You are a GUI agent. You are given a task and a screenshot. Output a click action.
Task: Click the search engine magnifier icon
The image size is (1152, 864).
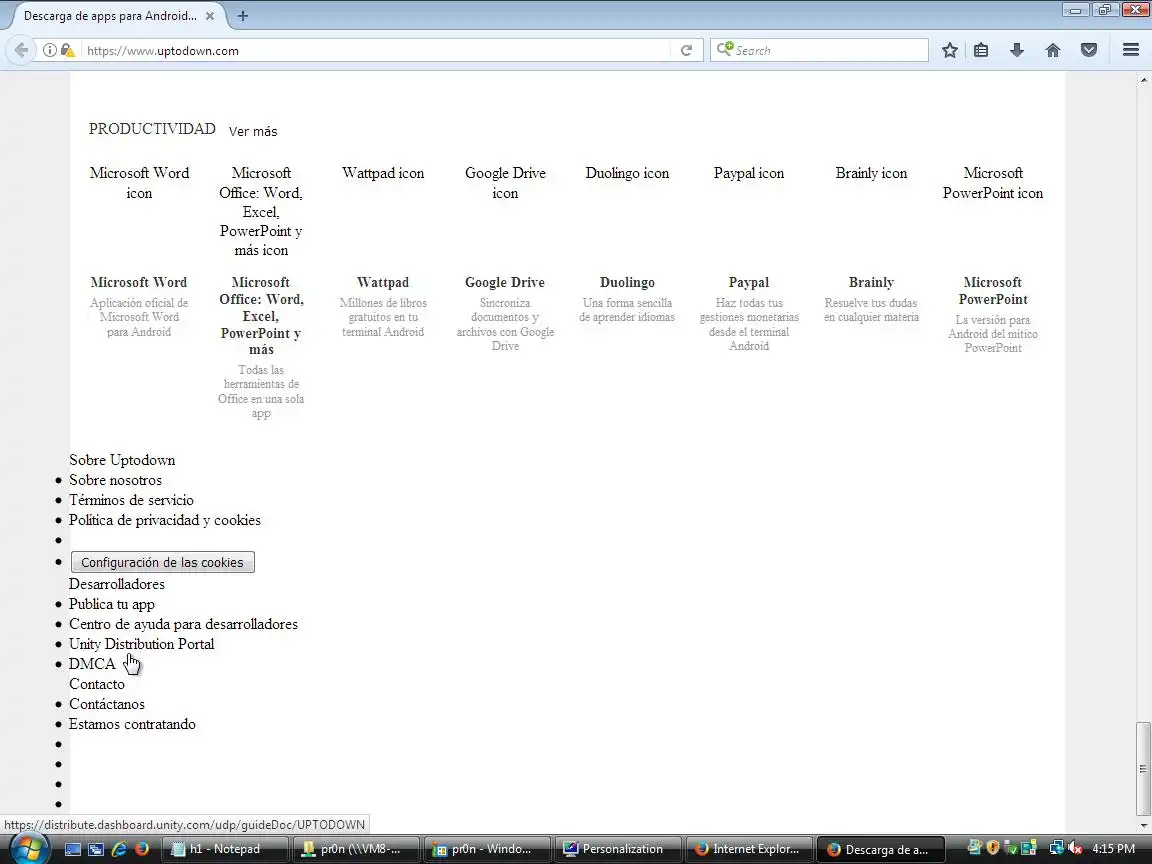[724, 49]
